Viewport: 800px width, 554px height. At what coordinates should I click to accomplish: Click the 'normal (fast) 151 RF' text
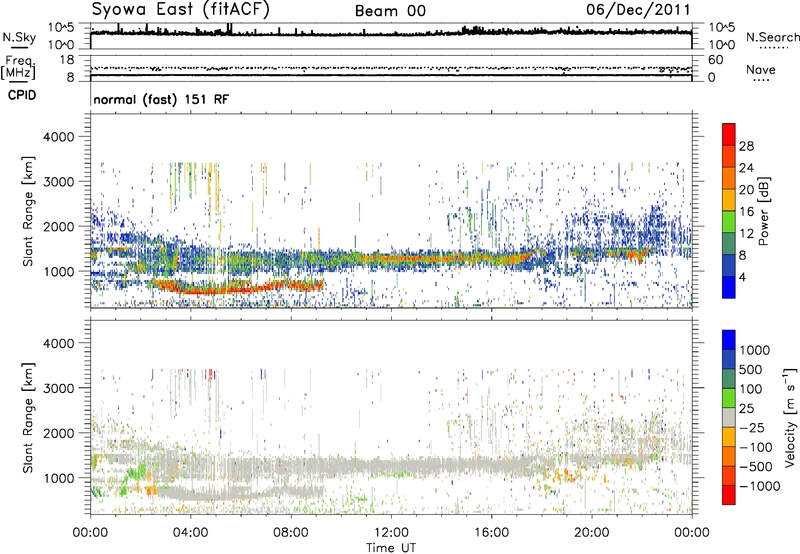point(161,99)
